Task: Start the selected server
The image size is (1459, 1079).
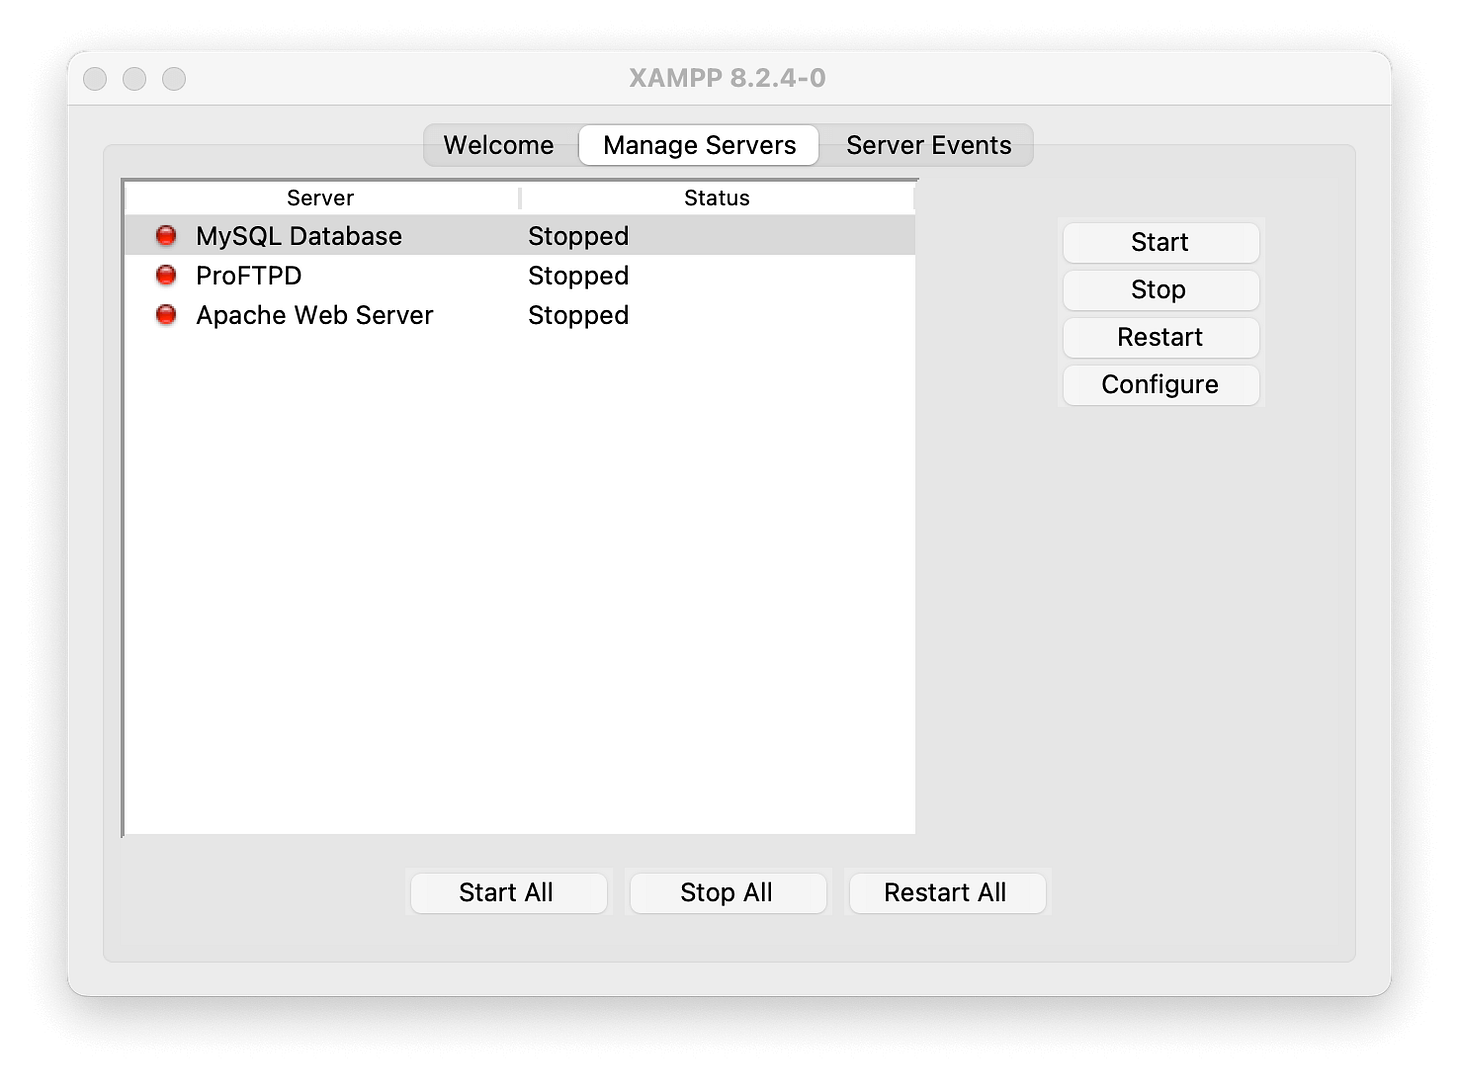Action: [x=1159, y=242]
